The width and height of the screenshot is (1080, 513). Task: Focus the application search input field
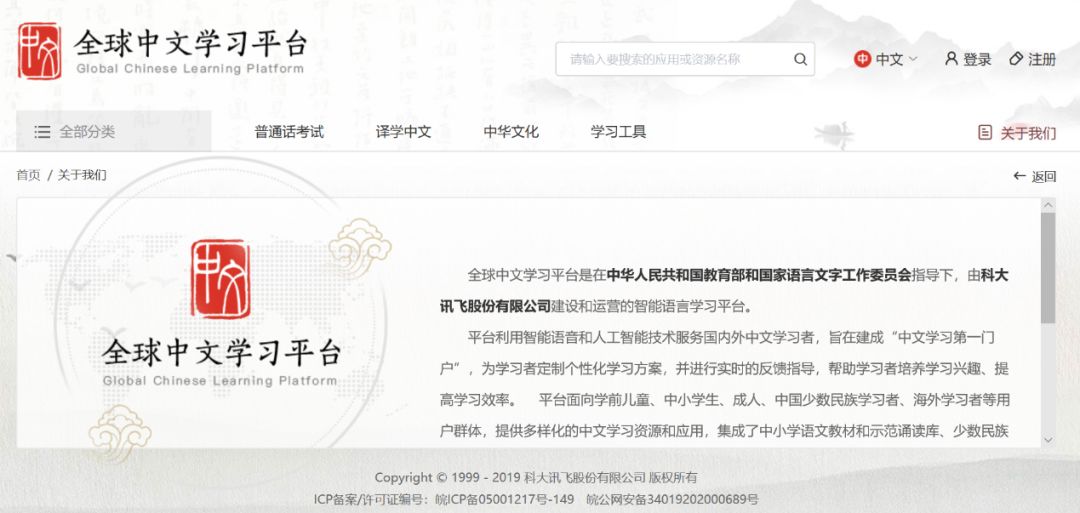click(685, 59)
